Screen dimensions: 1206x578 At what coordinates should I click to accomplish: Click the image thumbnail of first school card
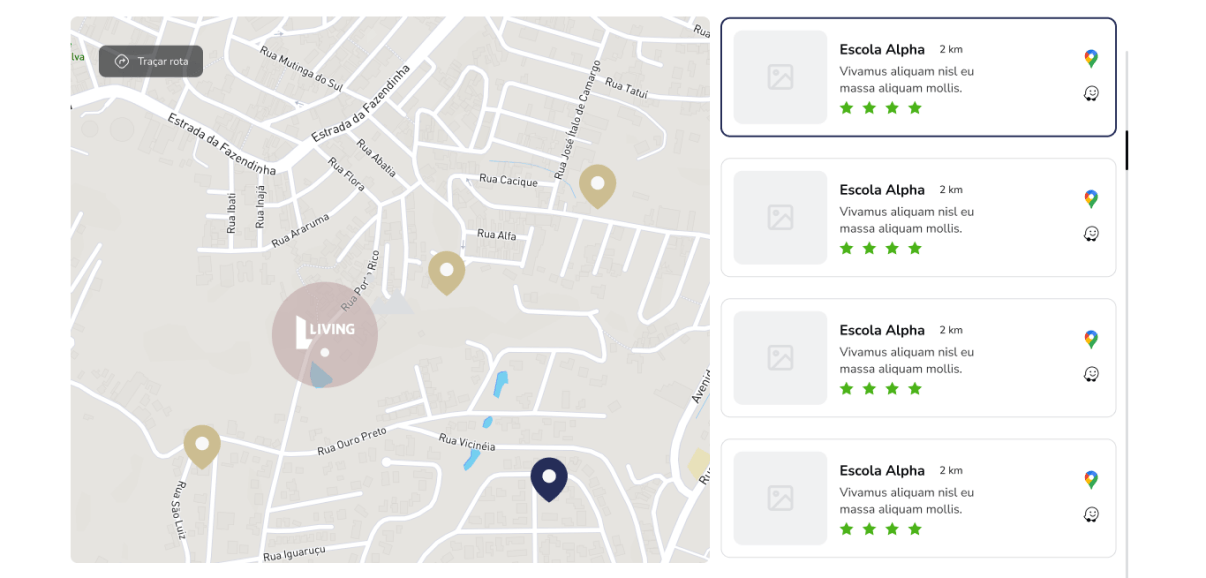(780, 77)
